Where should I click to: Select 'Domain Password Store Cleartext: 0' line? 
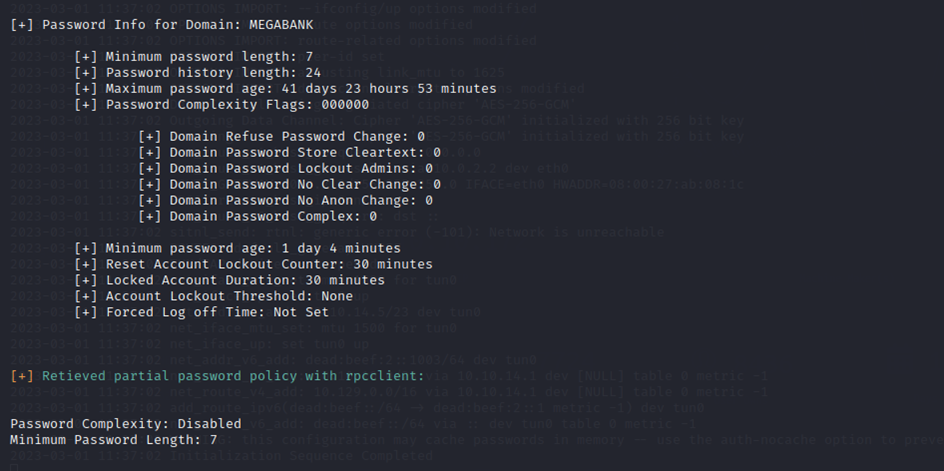point(289,153)
